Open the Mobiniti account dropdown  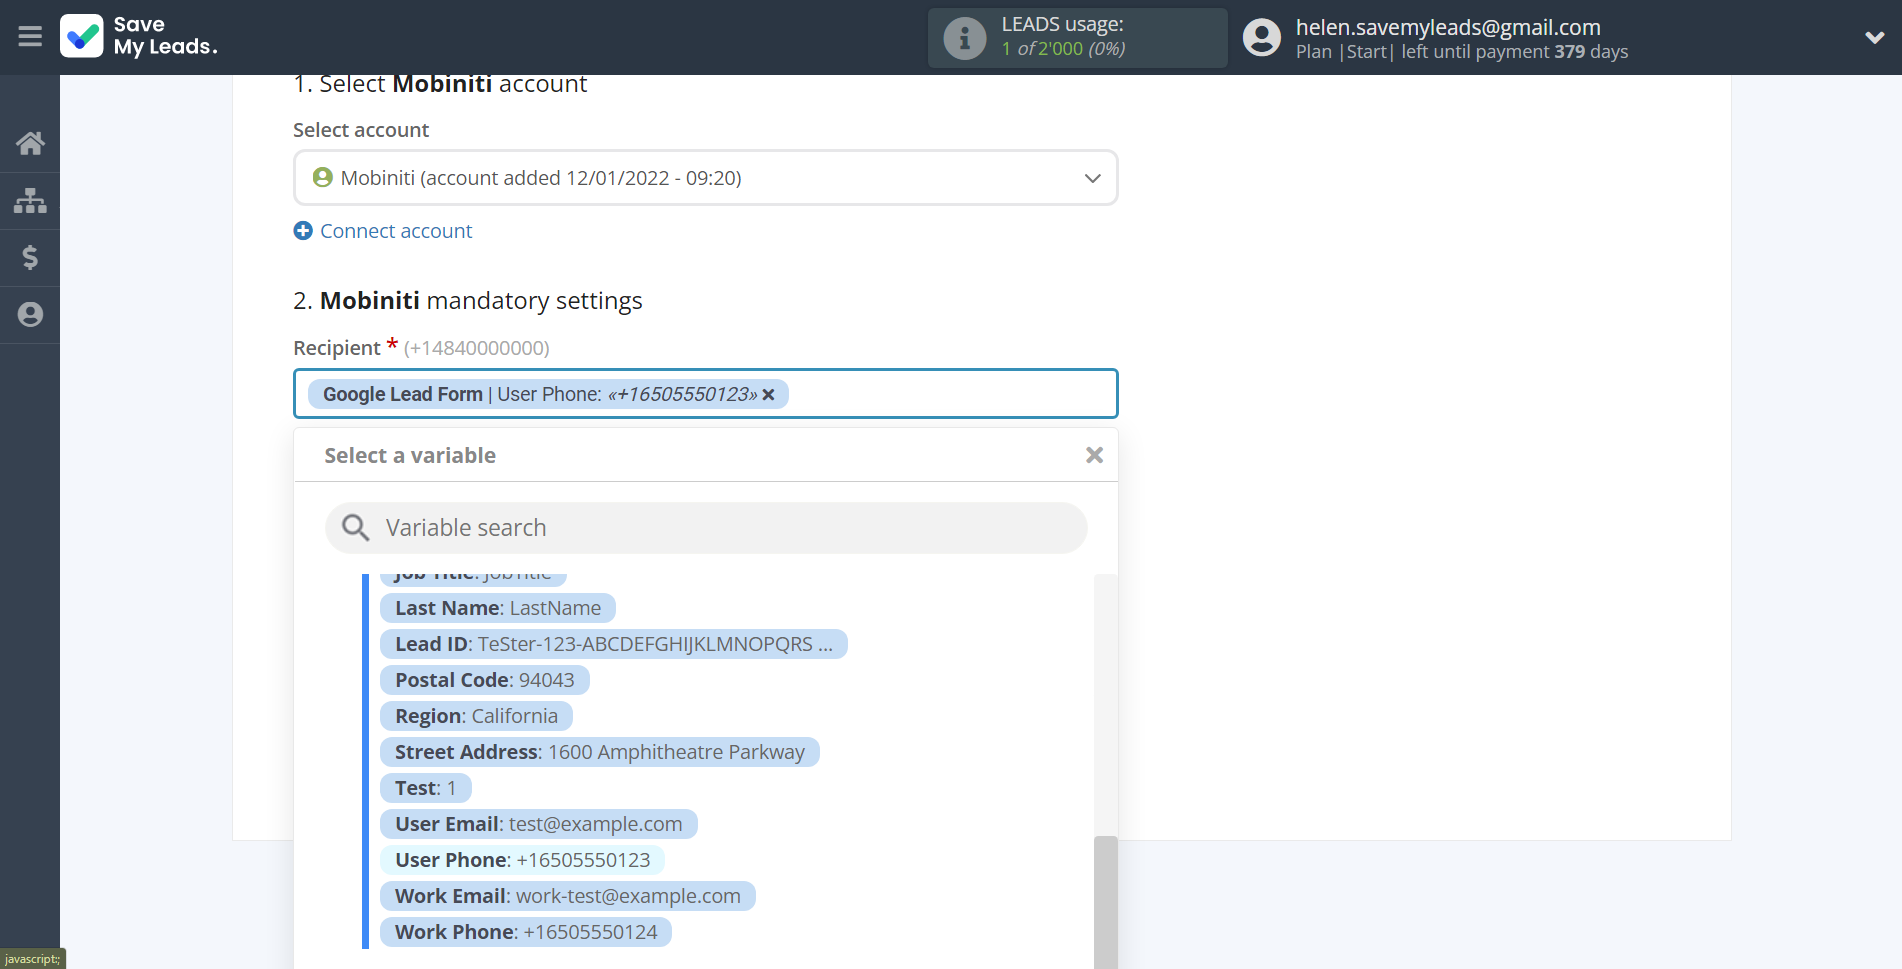click(x=705, y=178)
